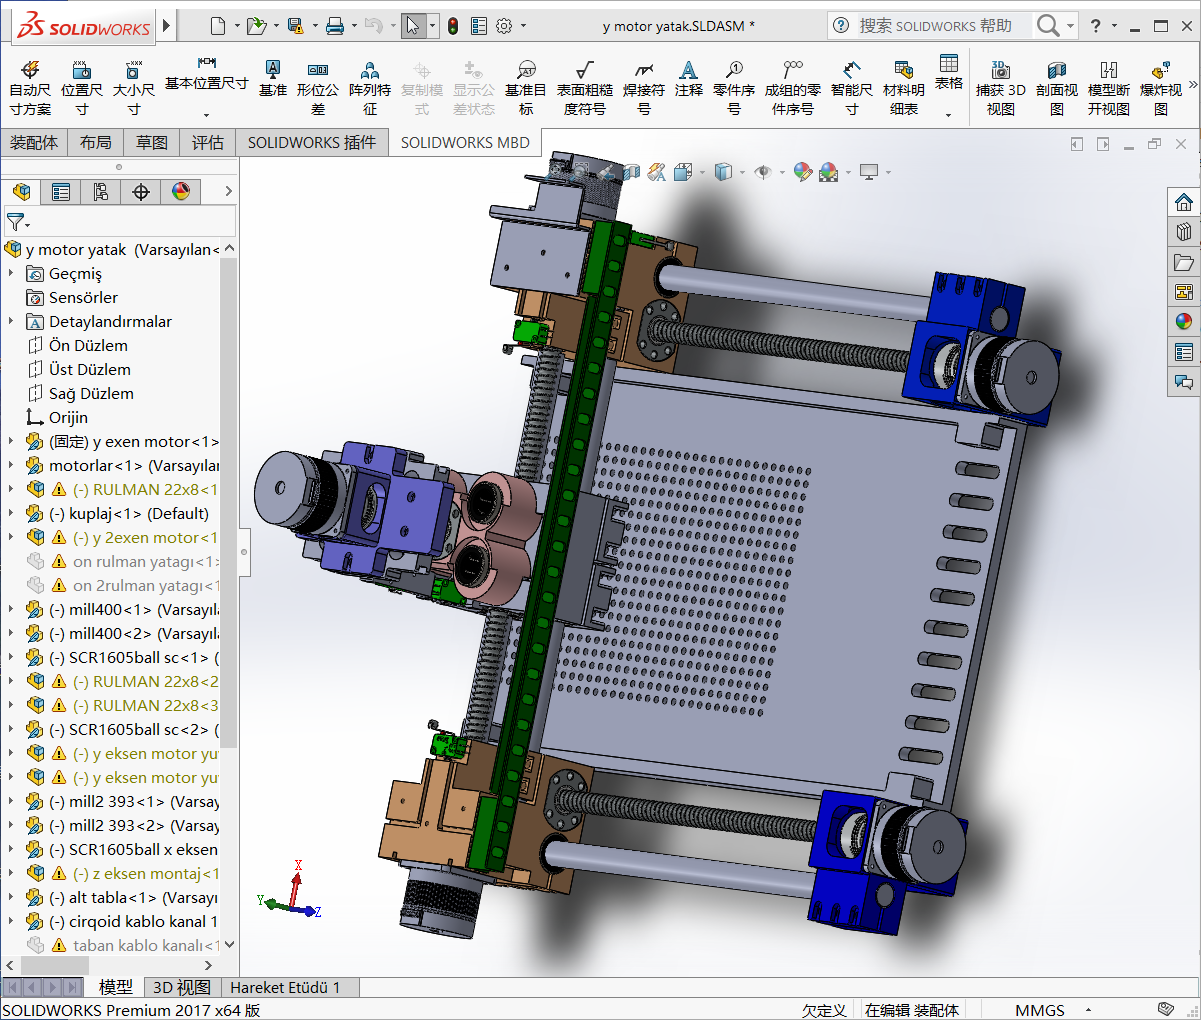Open the 3D 视图 bottom tab
Image resolution: width=1201 pixels, height=1020 pixels.
coord(181,987)
